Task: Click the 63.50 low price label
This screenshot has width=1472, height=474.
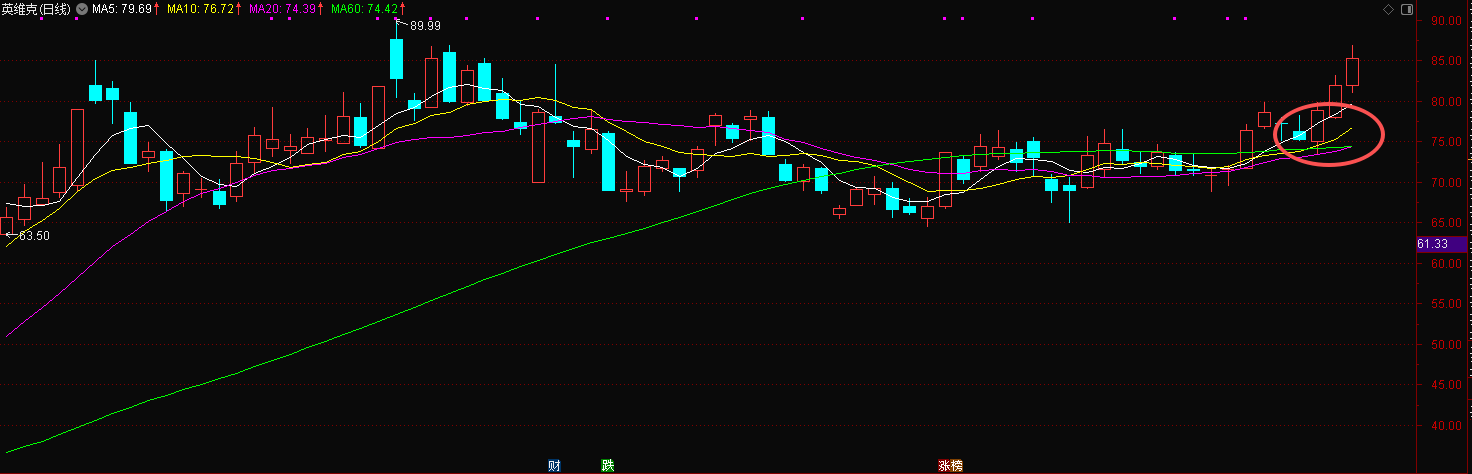Action: pos(33,236)
